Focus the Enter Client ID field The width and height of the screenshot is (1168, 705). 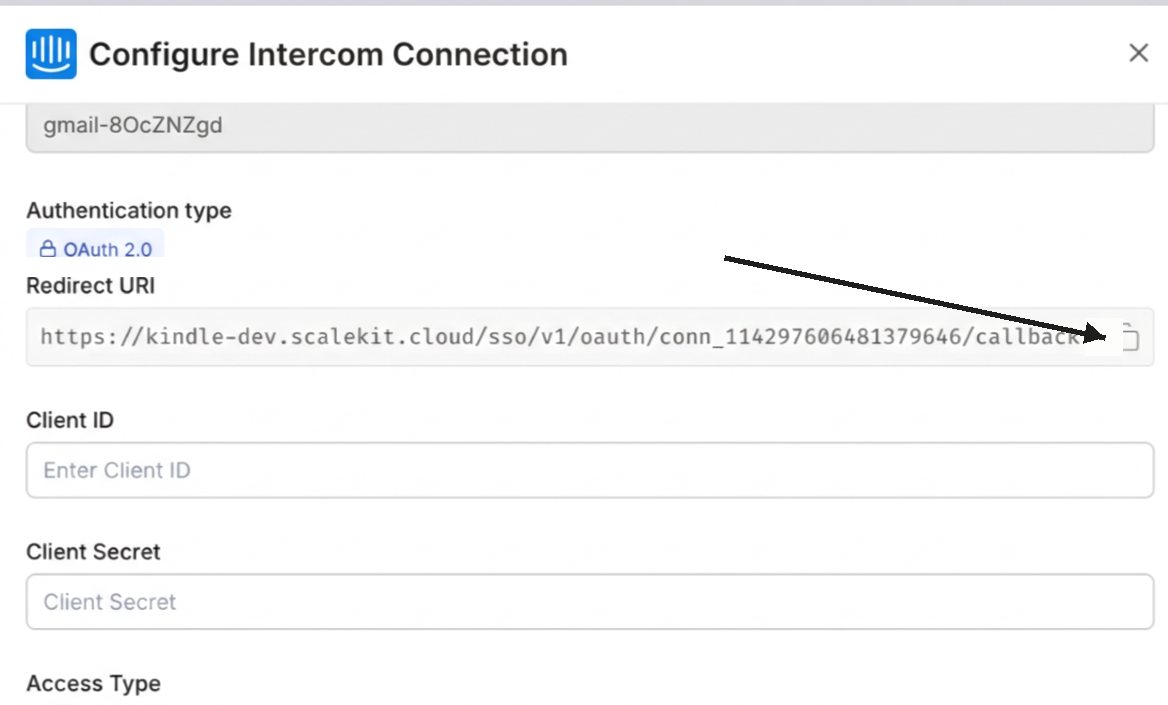pos(590,470)
